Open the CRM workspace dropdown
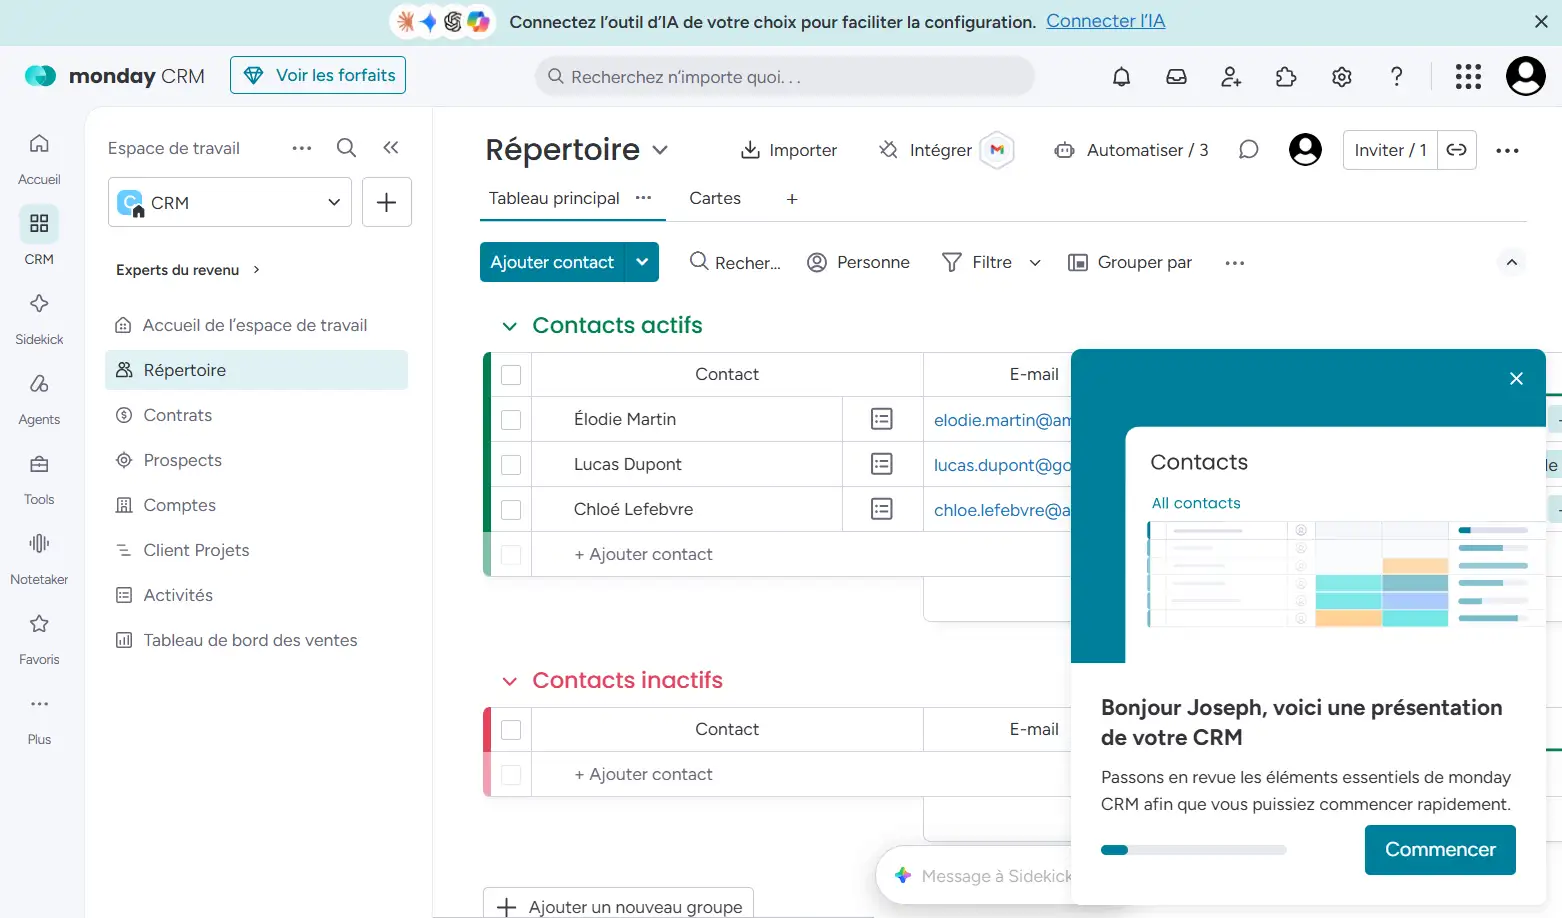The image size is (1562, 918). 230,203
